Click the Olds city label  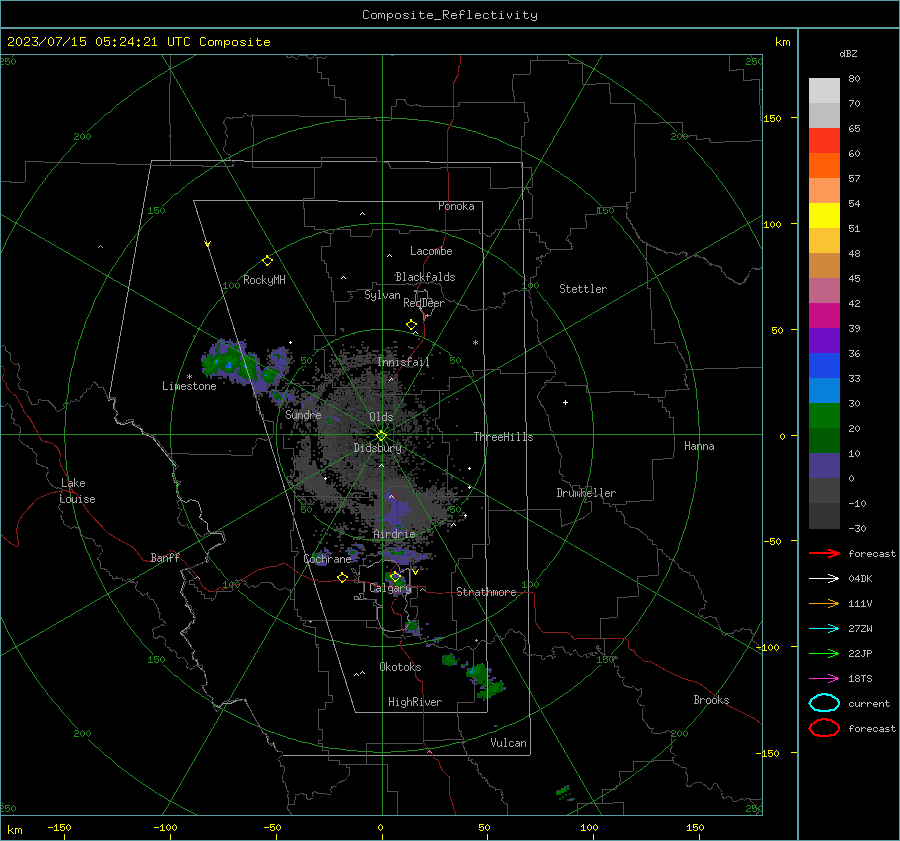(381, 416)
